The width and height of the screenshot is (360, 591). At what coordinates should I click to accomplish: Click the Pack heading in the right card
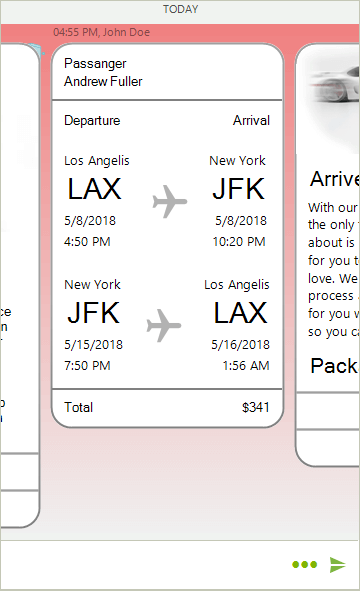pyautogui.click(x=334, y=366)
